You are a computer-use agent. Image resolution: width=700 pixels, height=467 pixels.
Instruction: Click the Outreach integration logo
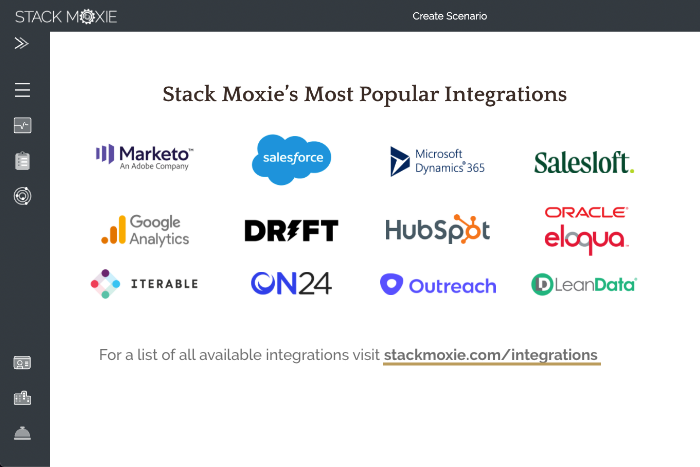(x=438, y=285)
